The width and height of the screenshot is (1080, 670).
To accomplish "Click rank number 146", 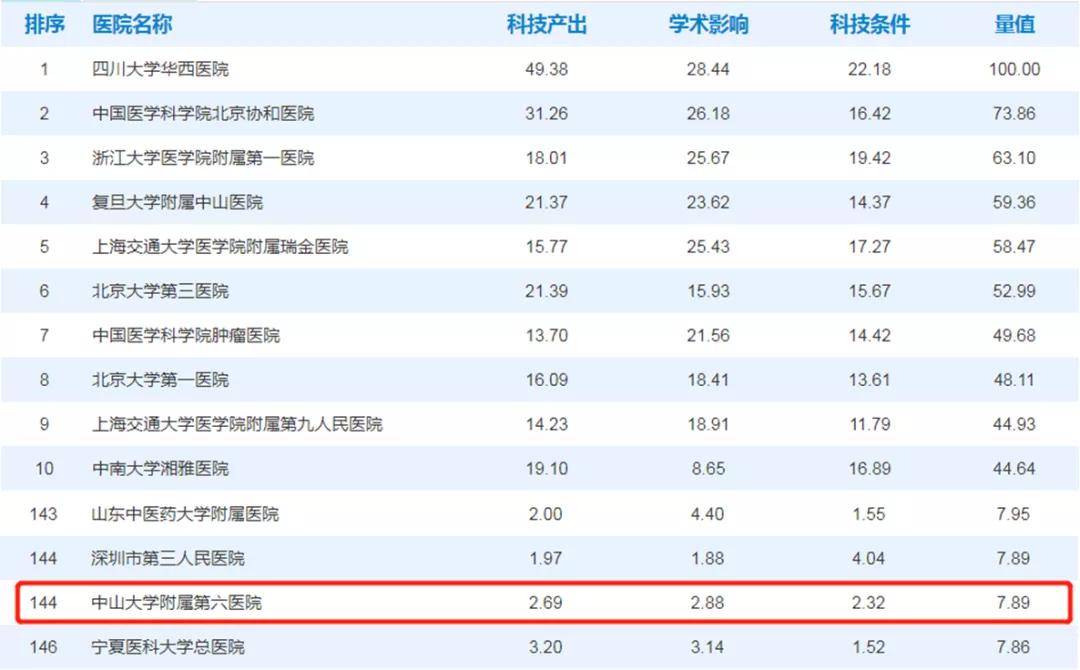I will pos(43,647).
